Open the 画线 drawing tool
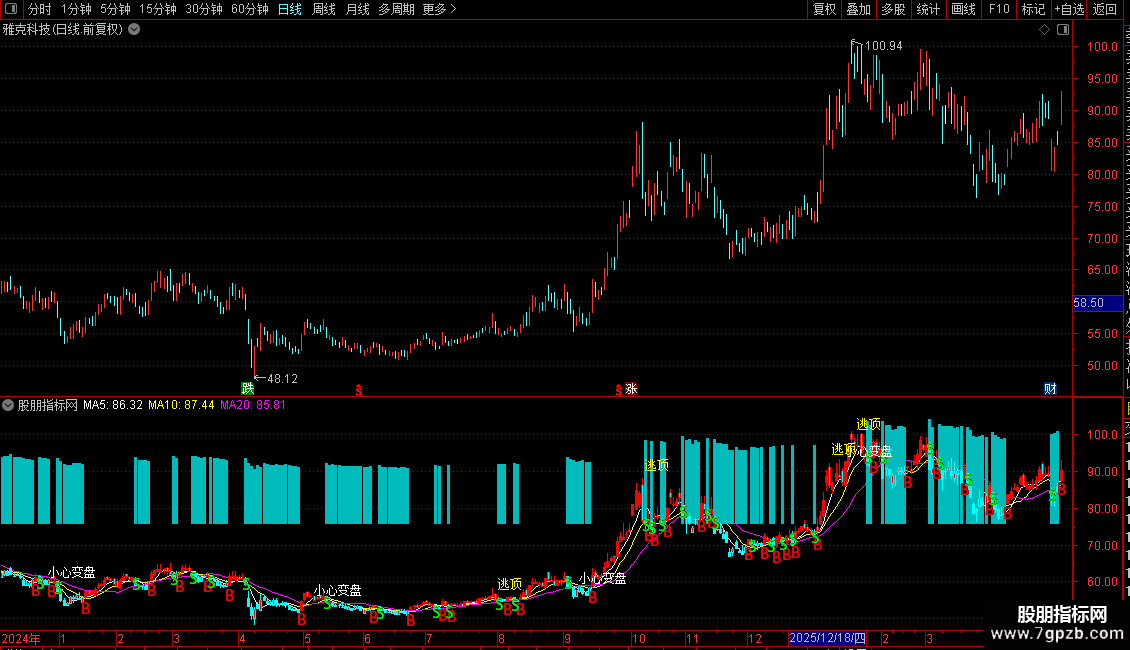This screenshot has height=650, width=1130. point(964,9)
